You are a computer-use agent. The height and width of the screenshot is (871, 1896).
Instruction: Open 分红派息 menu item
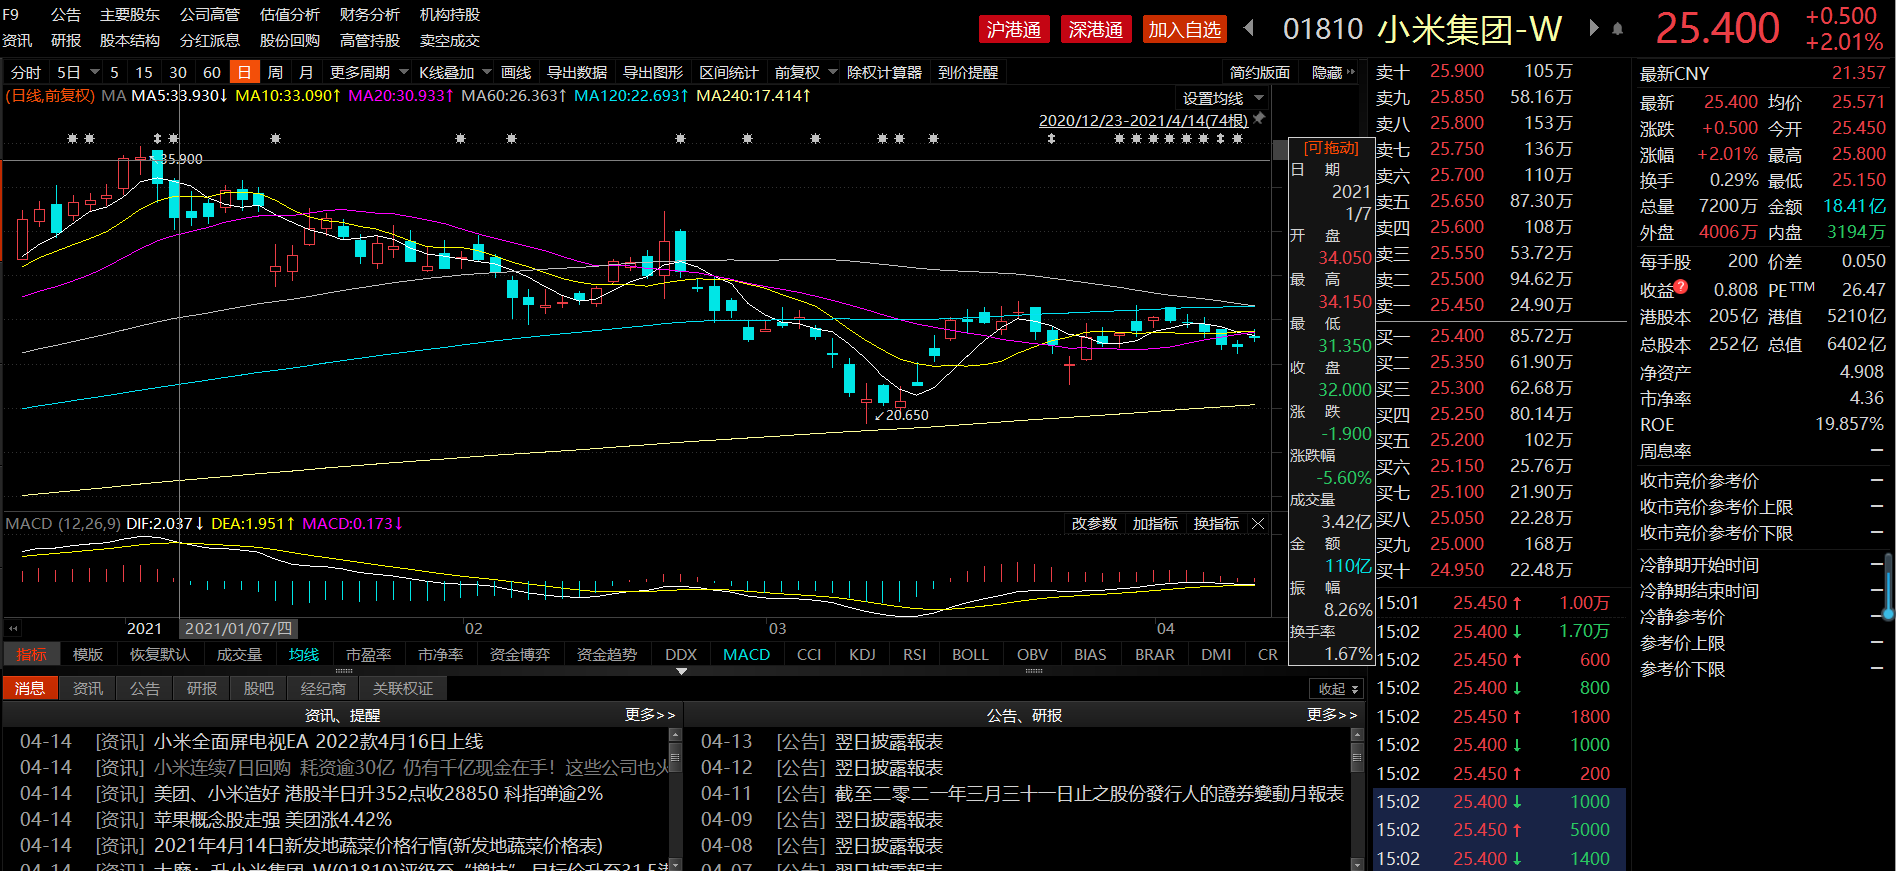click(x=210, y=41)
